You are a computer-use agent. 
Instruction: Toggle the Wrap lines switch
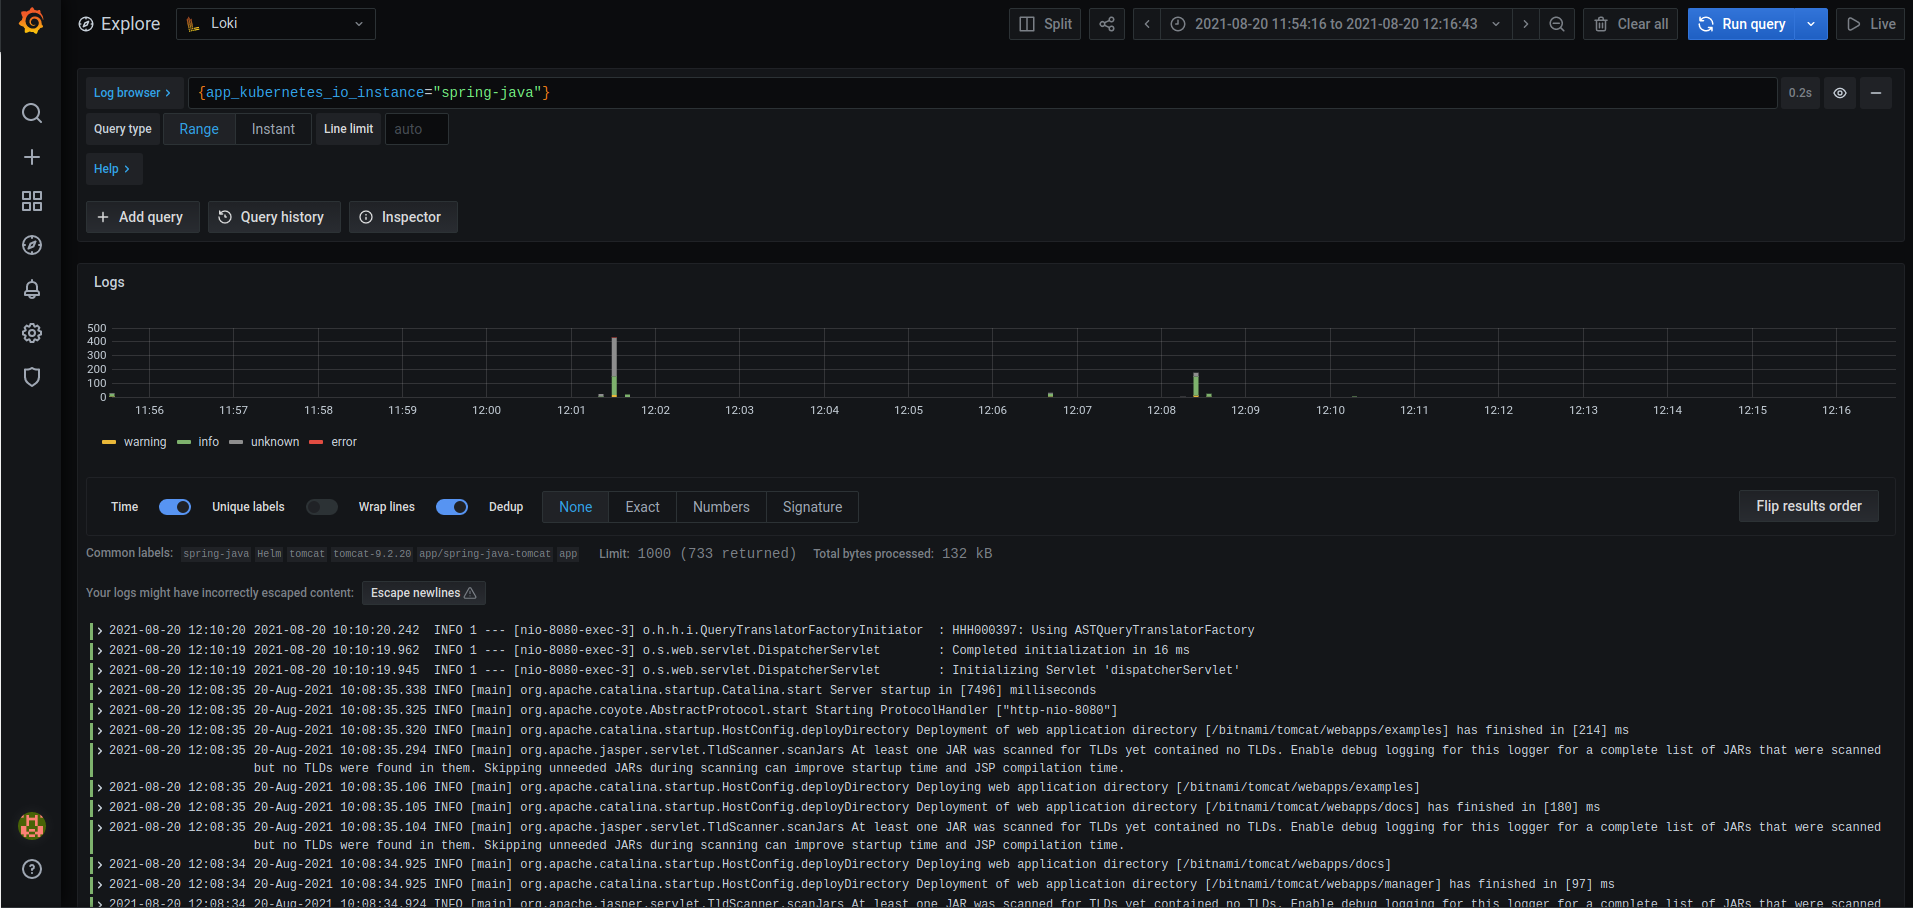click(x=452, y=507)
